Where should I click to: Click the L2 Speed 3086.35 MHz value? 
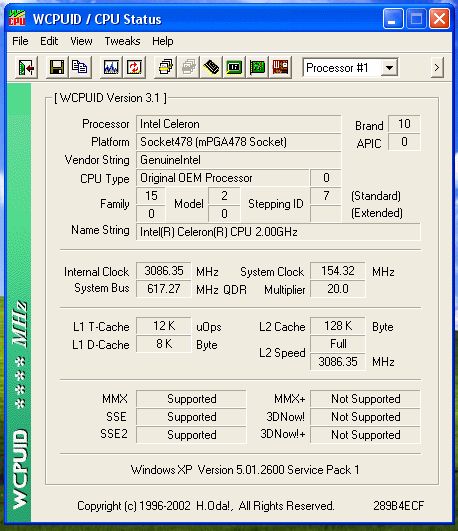pos(338,362)
